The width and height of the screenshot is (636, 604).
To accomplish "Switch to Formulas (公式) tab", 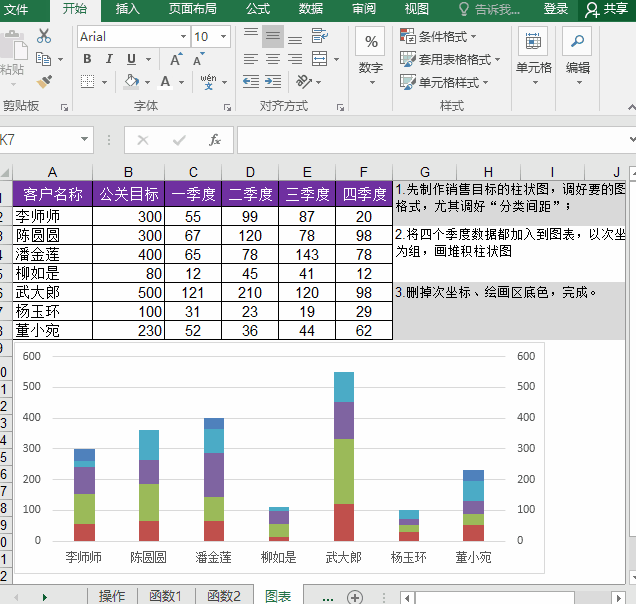I will 258,9.
